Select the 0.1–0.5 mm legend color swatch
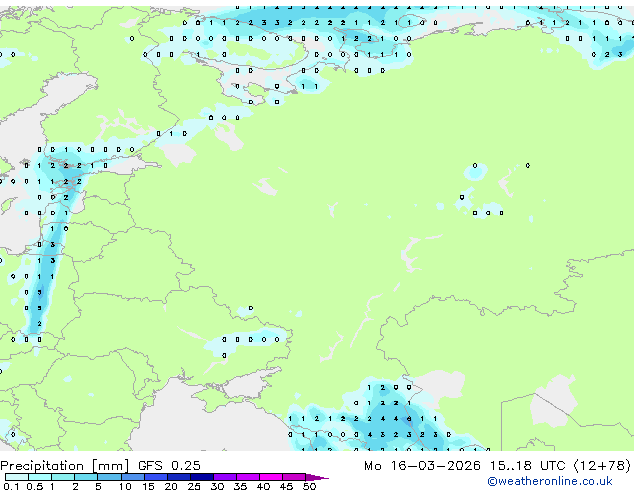The image size is (634, 490). 17,477
